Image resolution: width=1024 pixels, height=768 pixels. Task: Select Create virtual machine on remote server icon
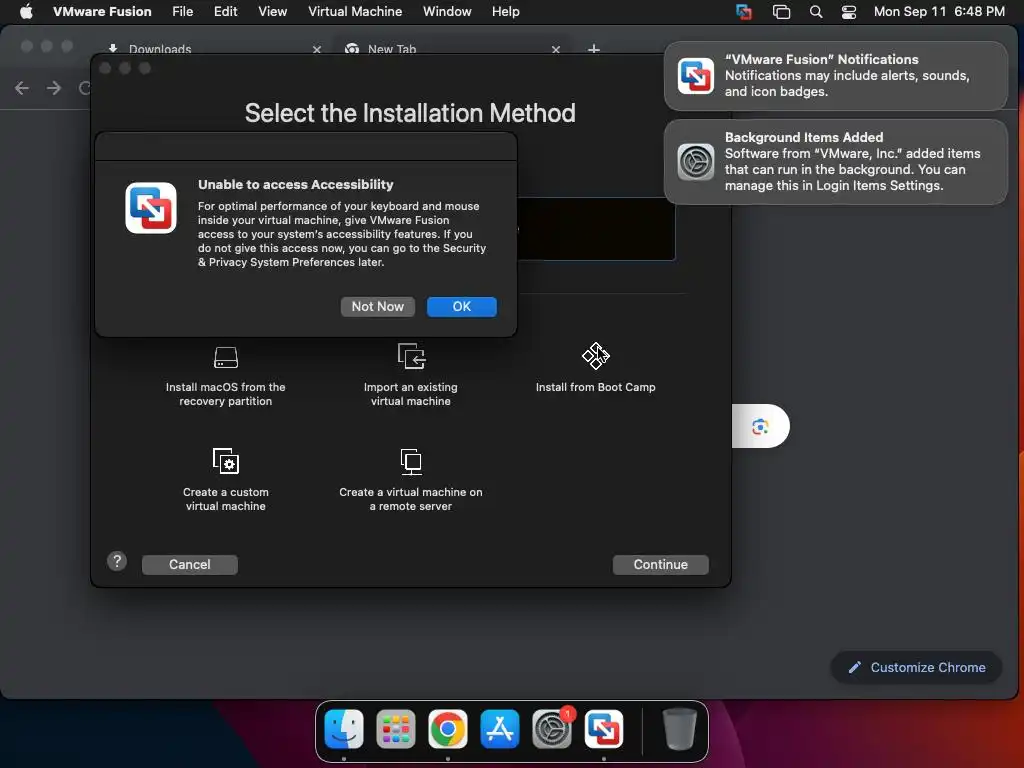coord(411,461)
